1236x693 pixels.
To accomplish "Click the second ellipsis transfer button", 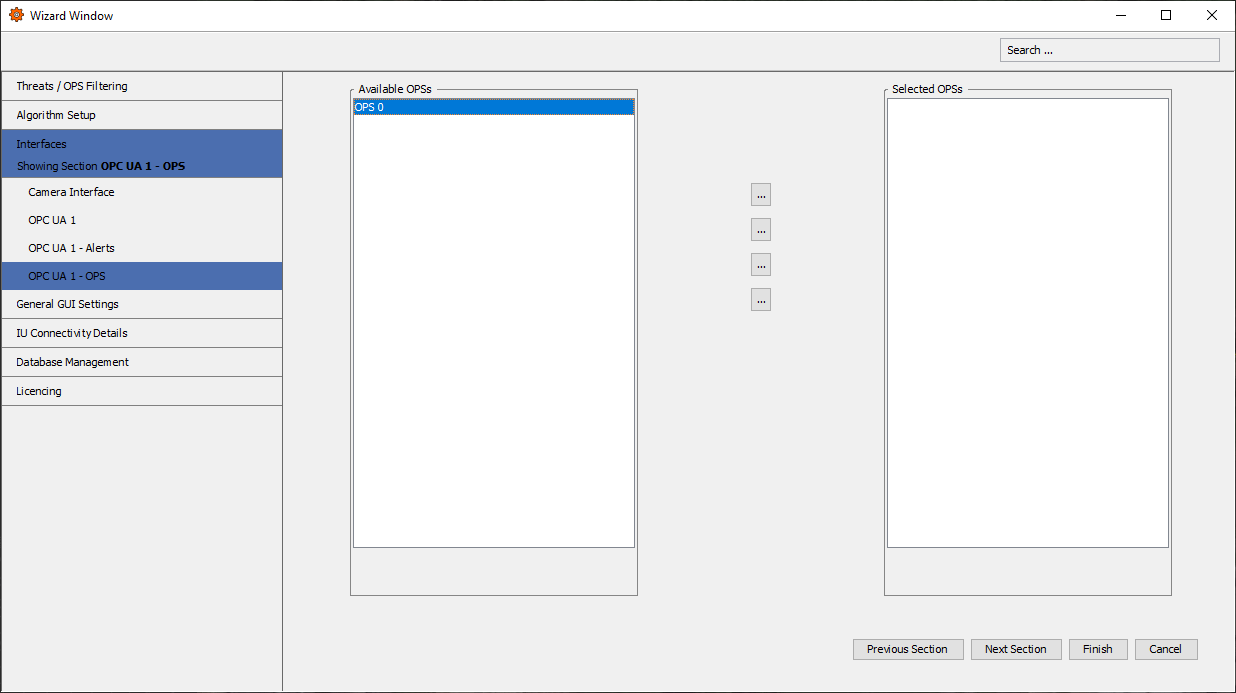I will click(x=761, y=230).
